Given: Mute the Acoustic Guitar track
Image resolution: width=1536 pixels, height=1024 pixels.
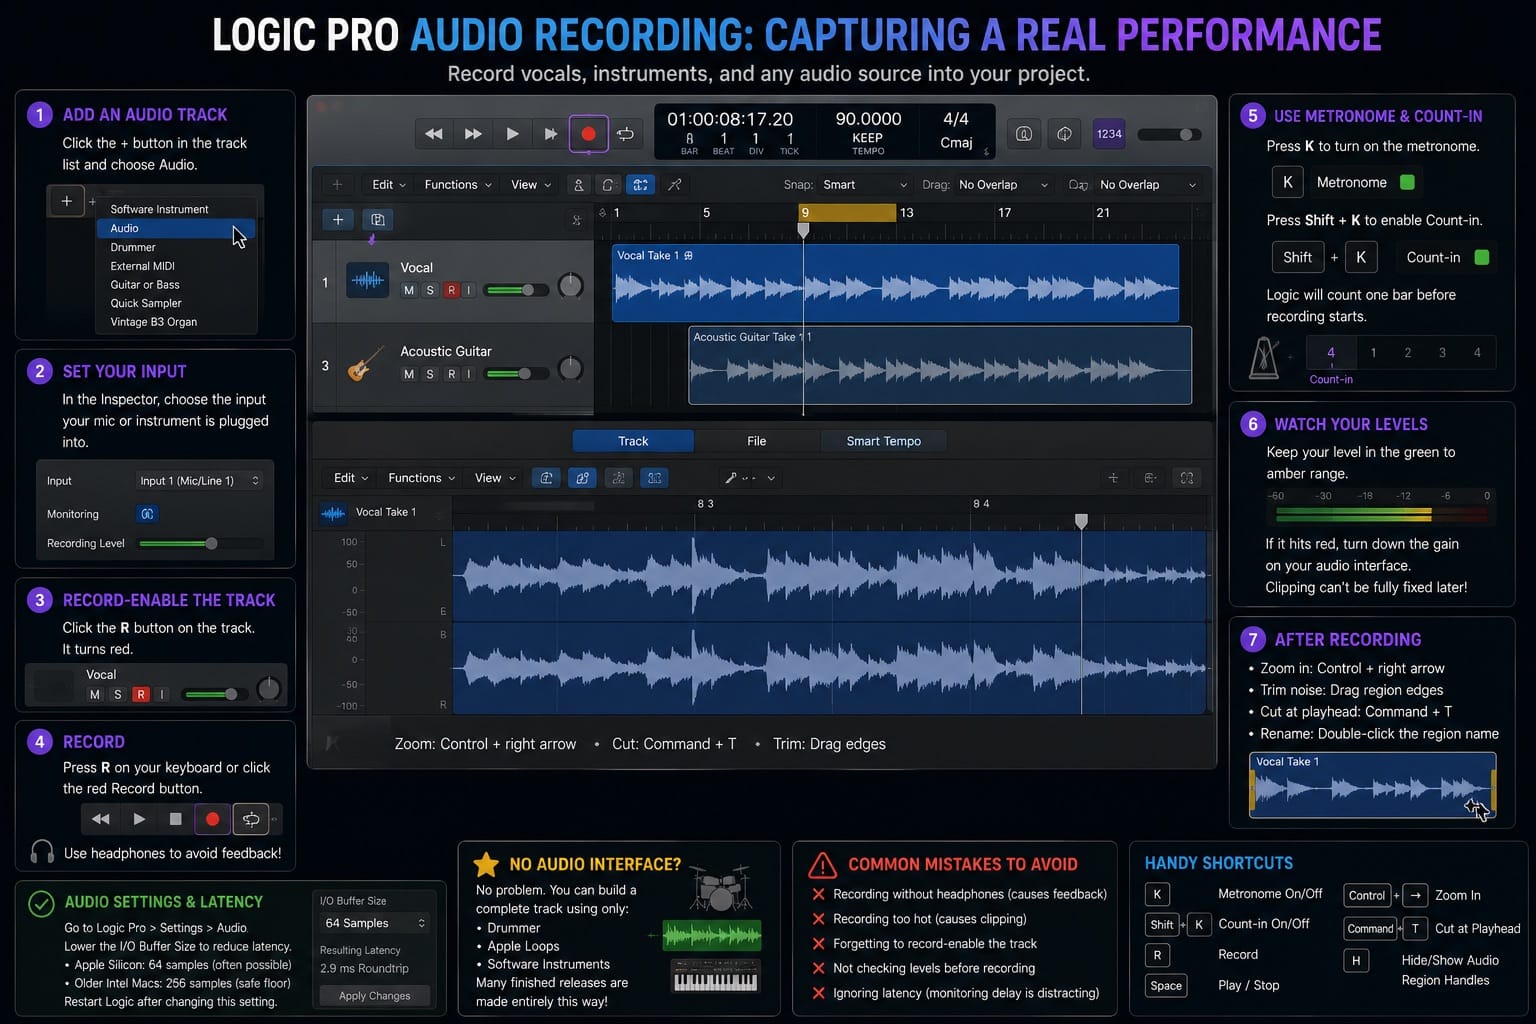Looking at the screenshot, I should click(408, 374).
